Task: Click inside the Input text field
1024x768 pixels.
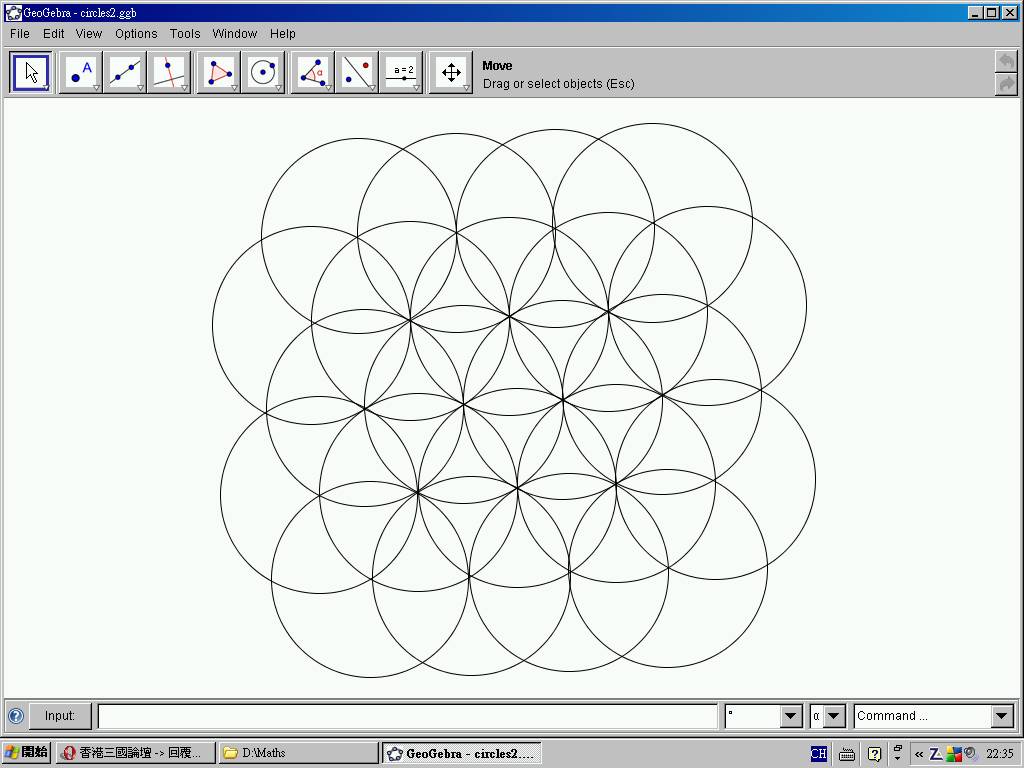Action: 408,716
